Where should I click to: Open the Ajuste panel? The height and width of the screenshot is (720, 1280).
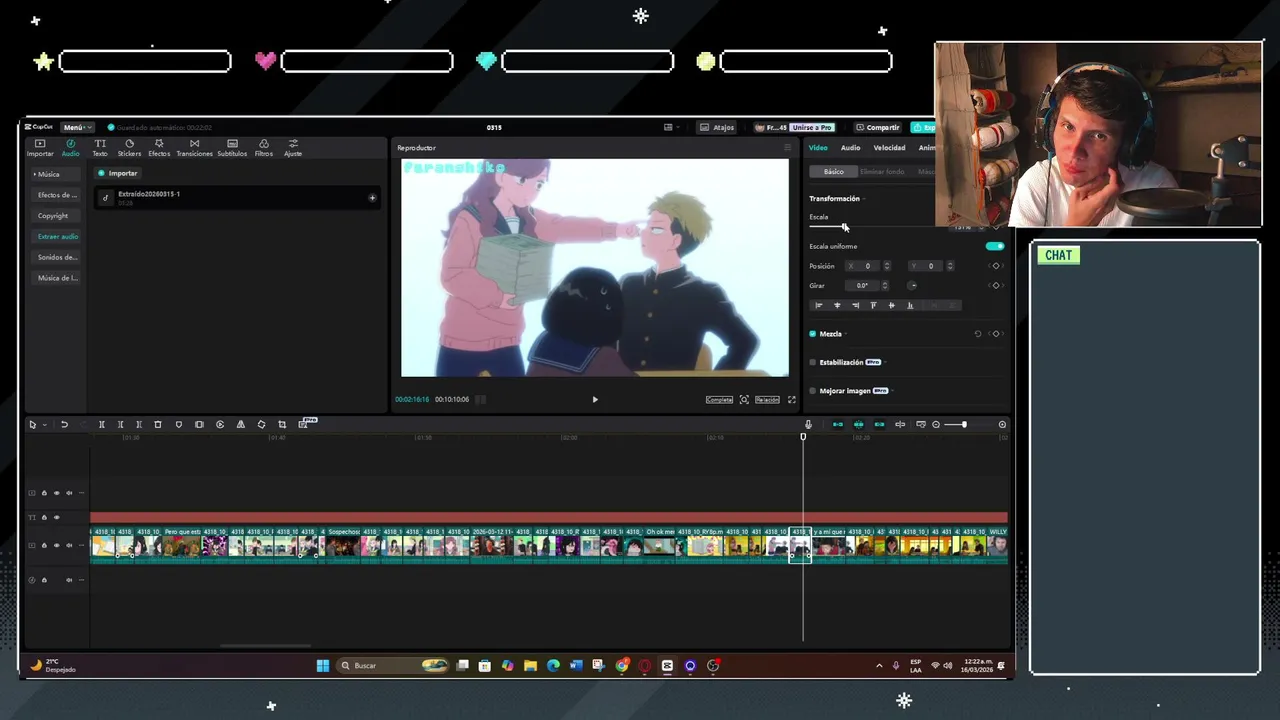pos(293,148)
